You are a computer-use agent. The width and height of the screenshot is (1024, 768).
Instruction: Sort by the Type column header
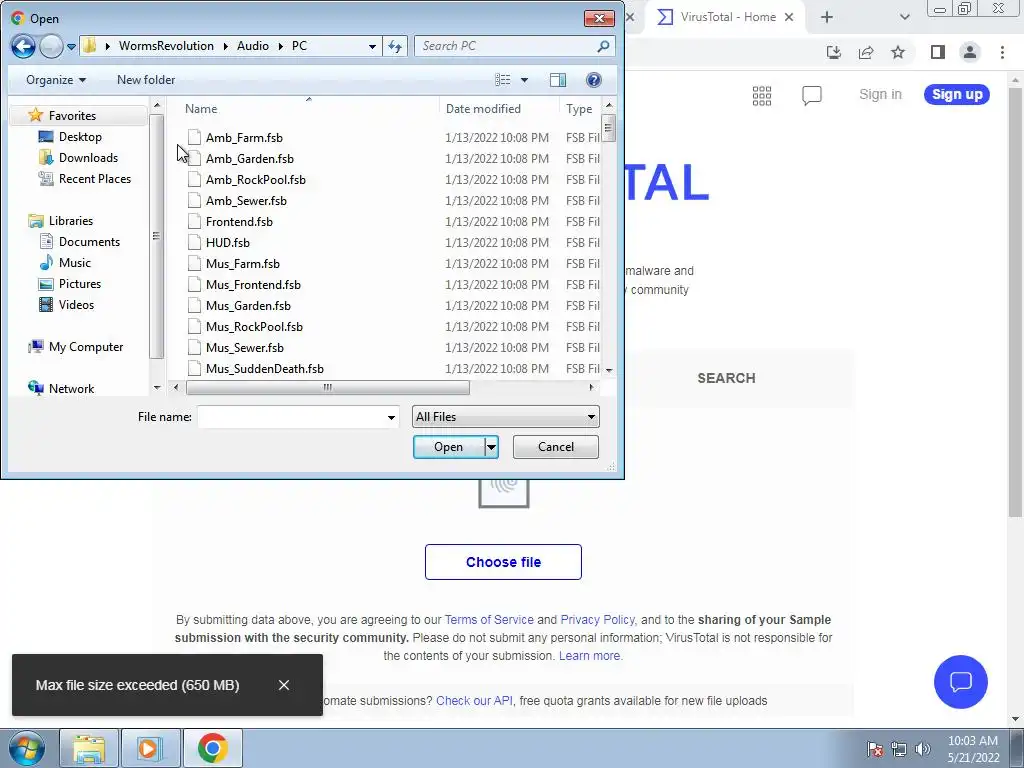pos(579,109)
